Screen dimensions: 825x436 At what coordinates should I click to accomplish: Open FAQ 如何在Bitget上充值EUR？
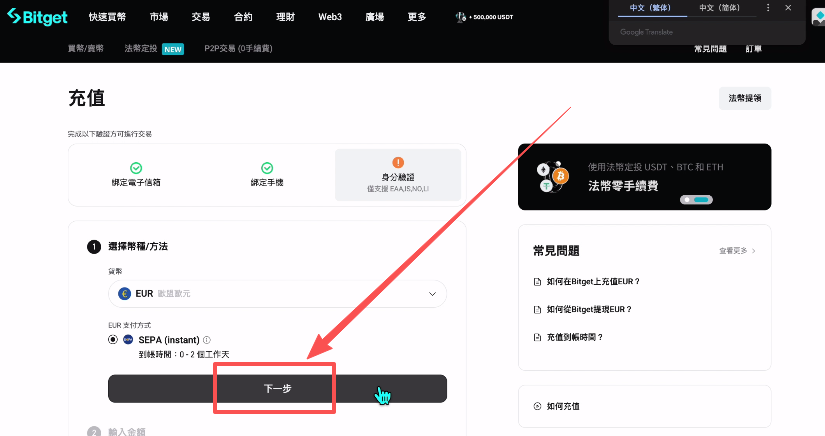pos(594,282)
